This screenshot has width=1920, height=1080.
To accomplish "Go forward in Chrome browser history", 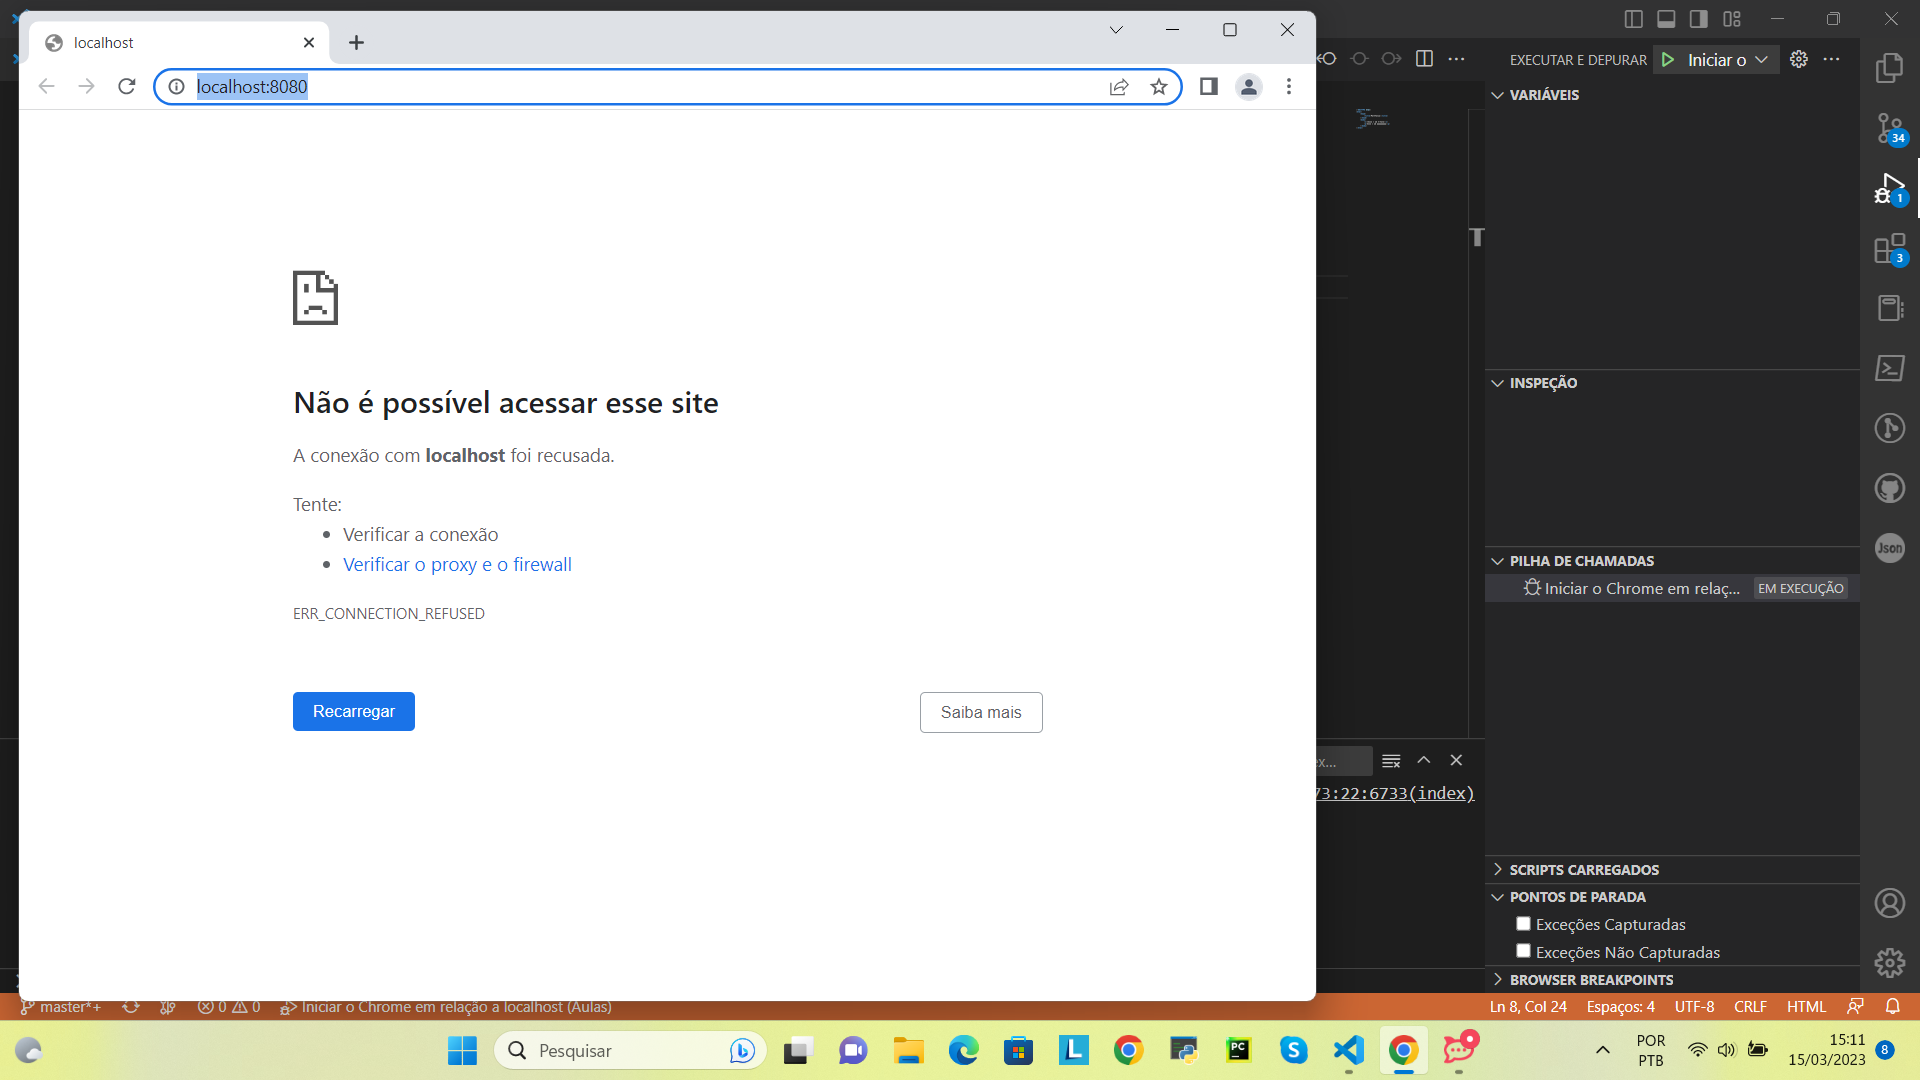I will point(86,87).
